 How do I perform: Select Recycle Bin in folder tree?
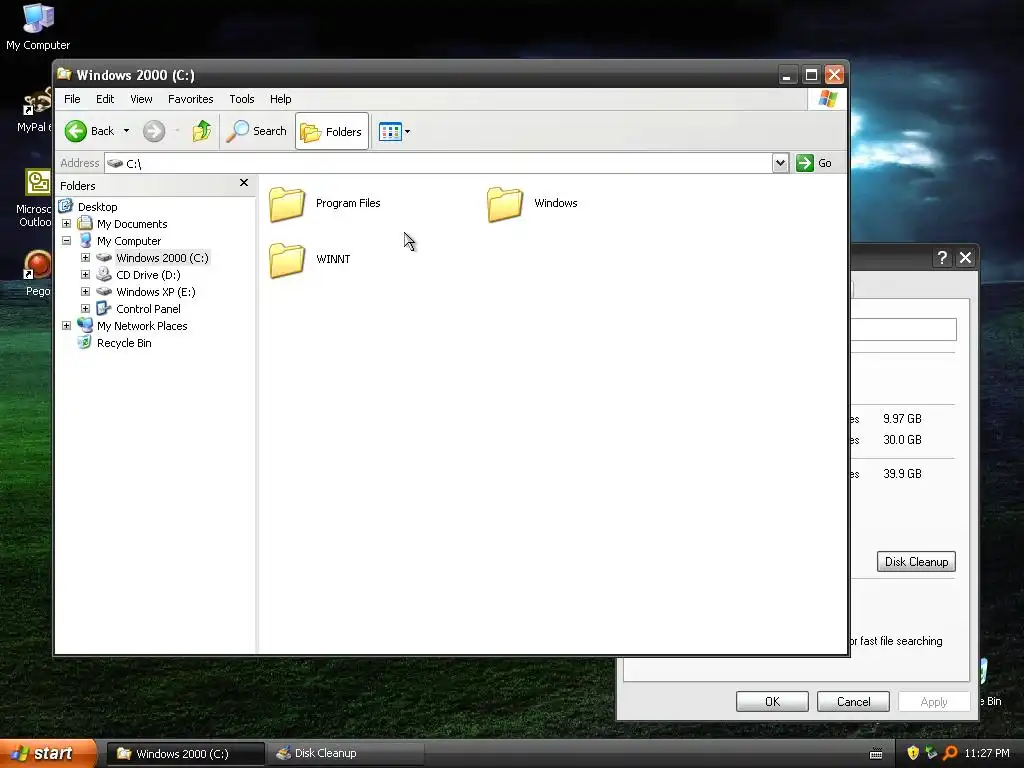tap(123, 343)
